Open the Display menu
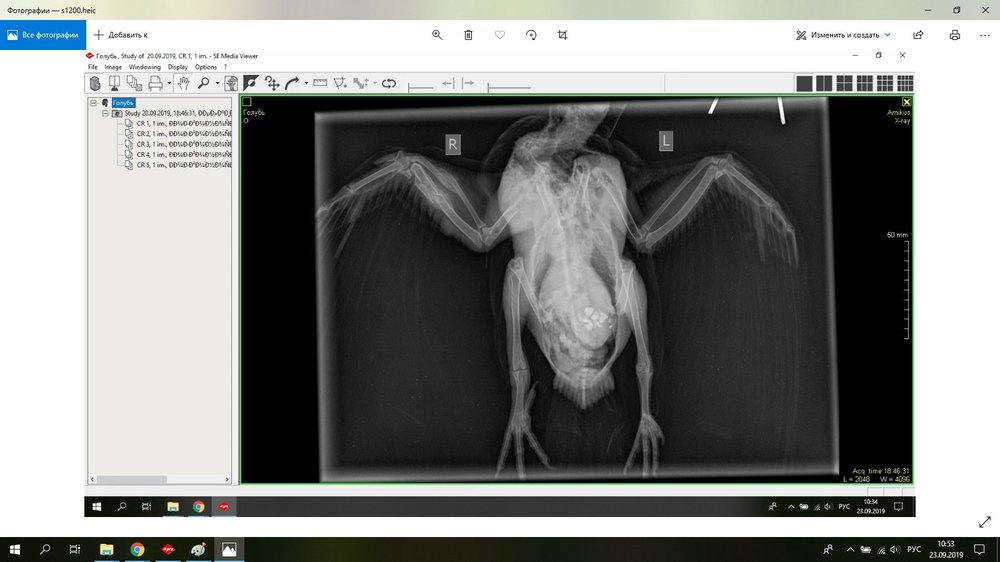Image resolution: width=1000 pixels, height=562 pixels. pos(177,67)
